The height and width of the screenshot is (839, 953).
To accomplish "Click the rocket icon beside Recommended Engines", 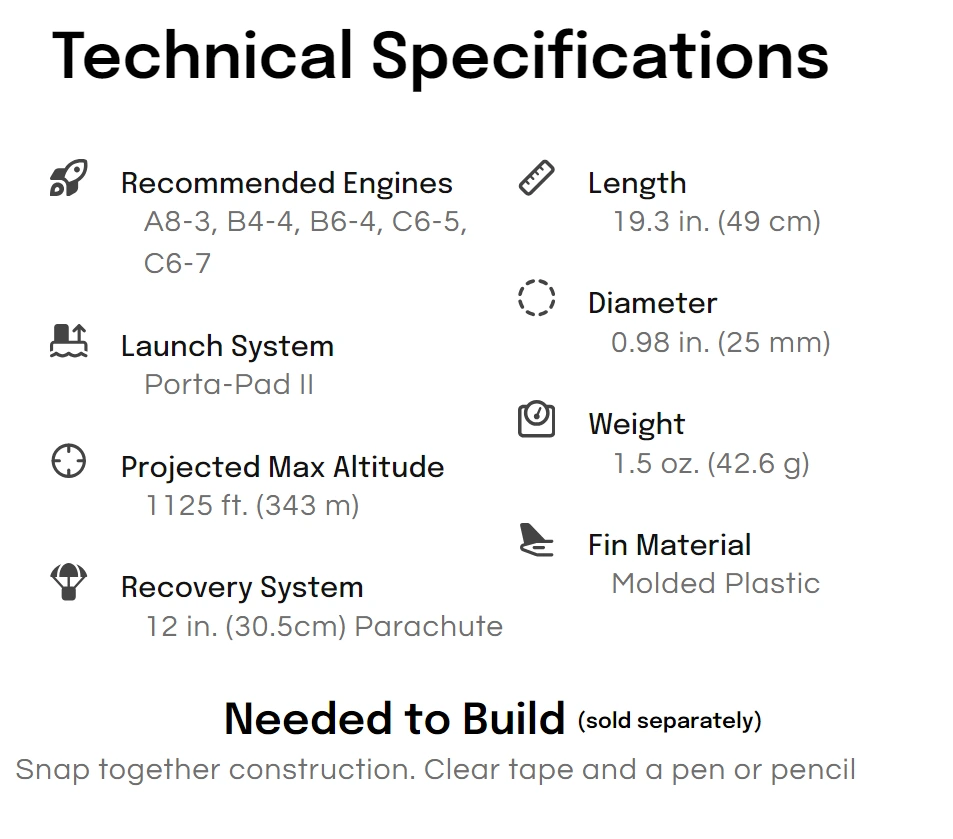I will [69, 178].
